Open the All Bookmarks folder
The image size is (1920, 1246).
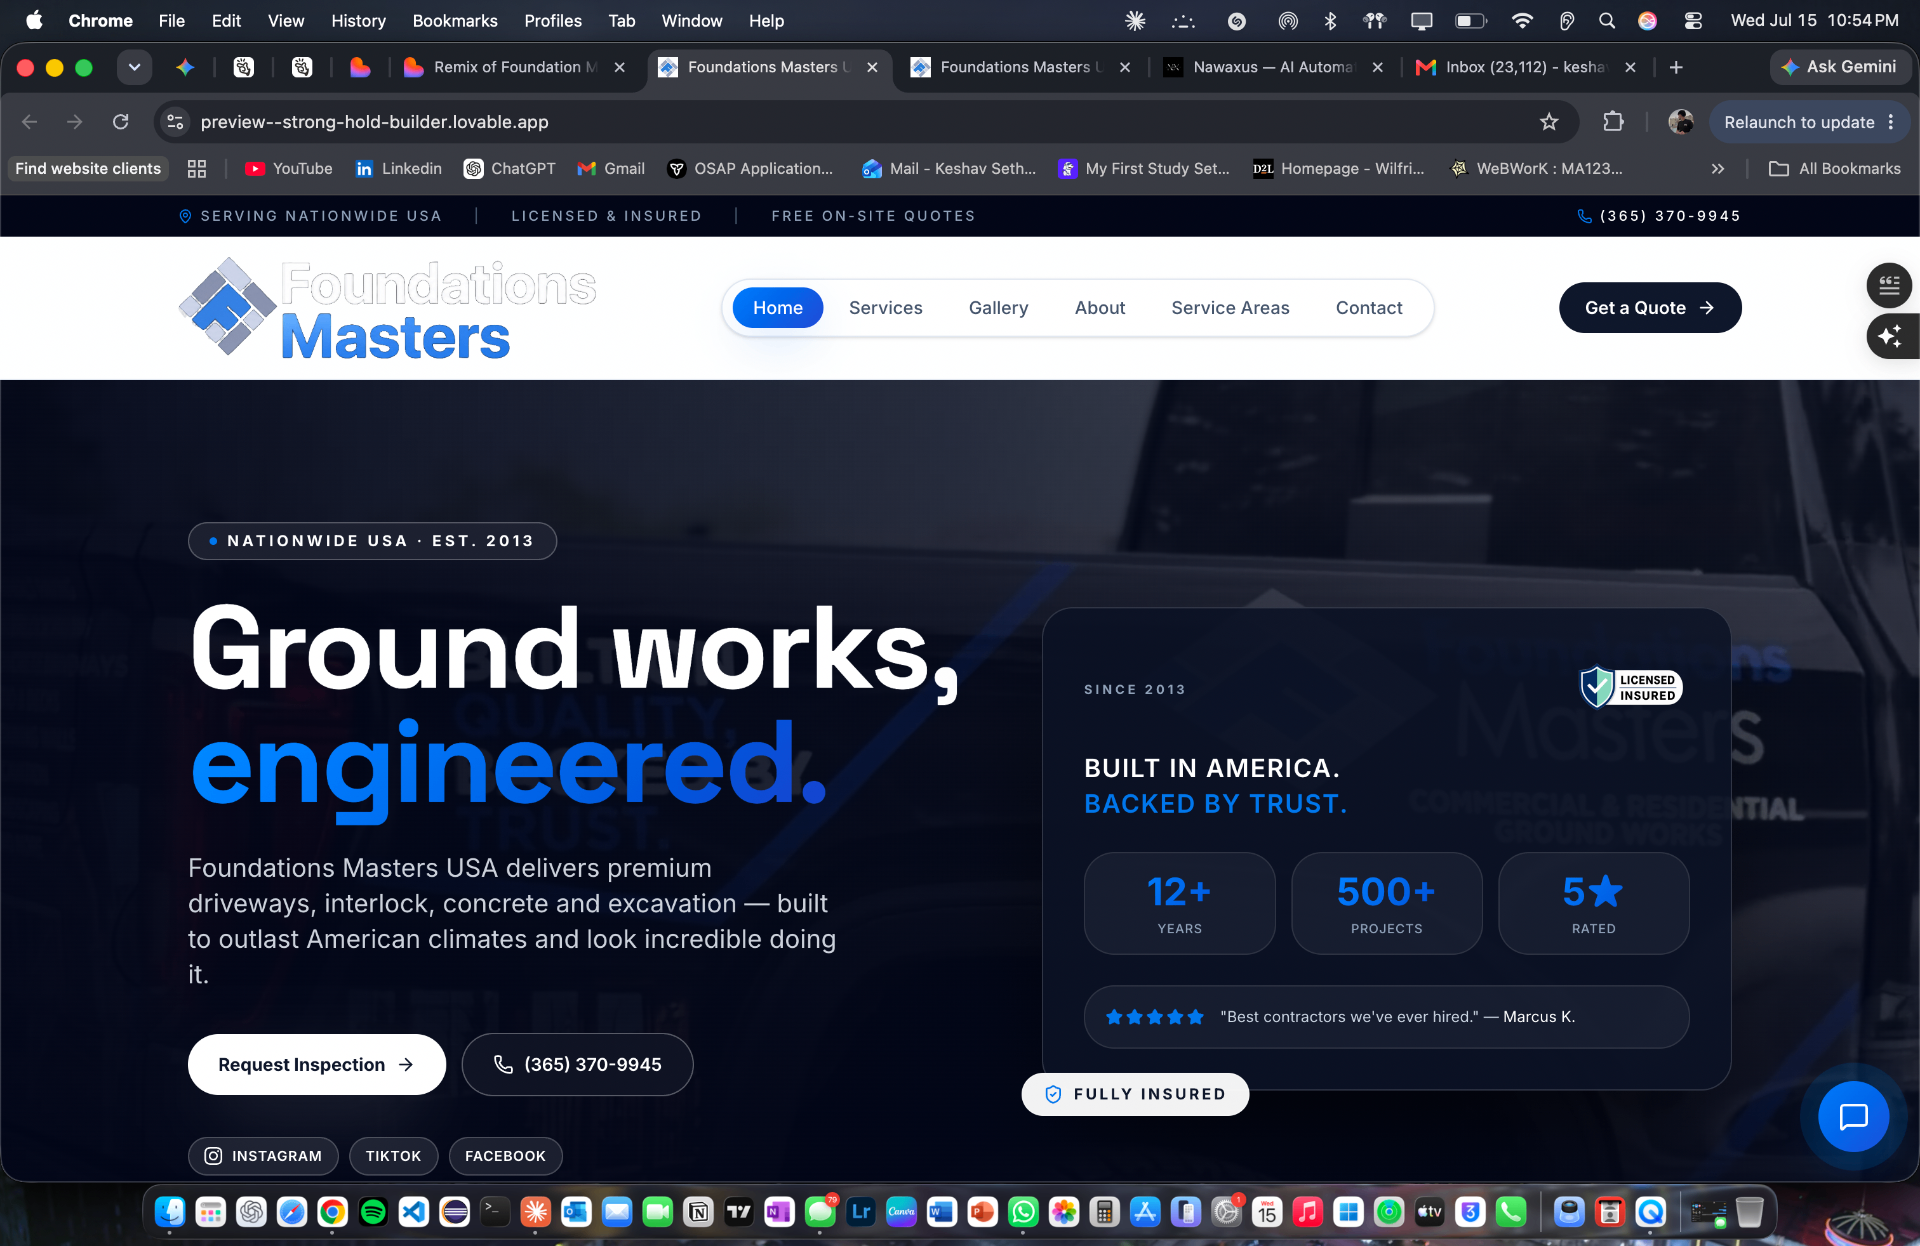point(1835,169)
